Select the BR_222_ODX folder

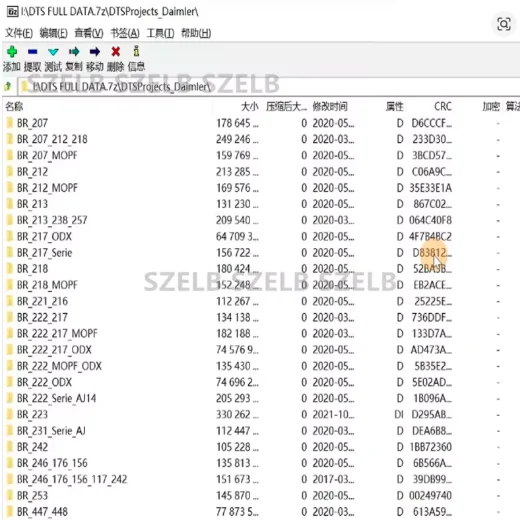coord(44,382)
